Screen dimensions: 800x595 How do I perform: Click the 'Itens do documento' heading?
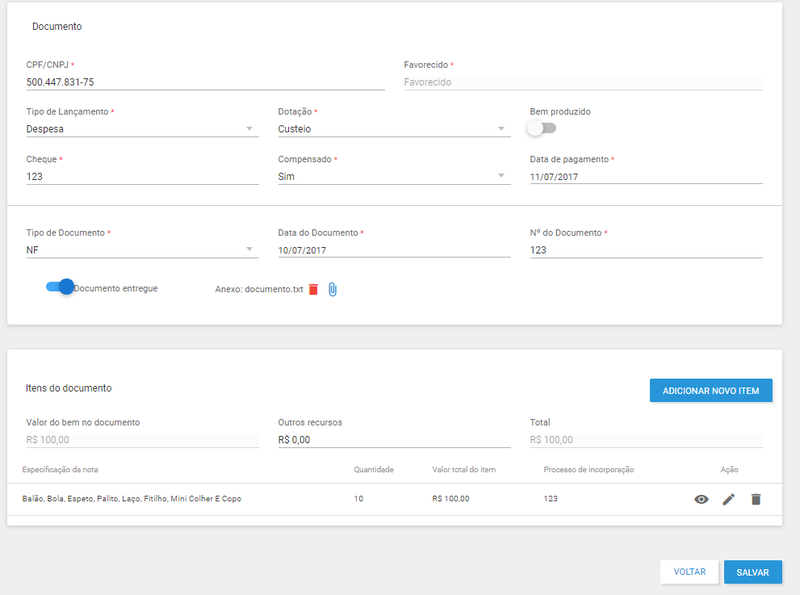[68, 388]
